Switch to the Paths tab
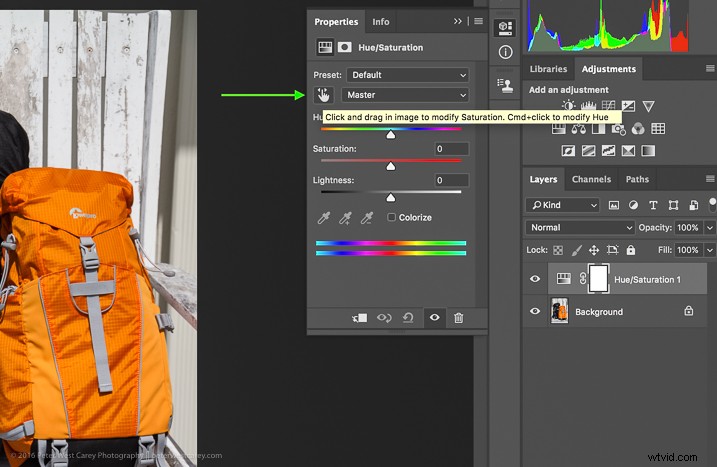 pyautogui.click(x=637, y=179)
